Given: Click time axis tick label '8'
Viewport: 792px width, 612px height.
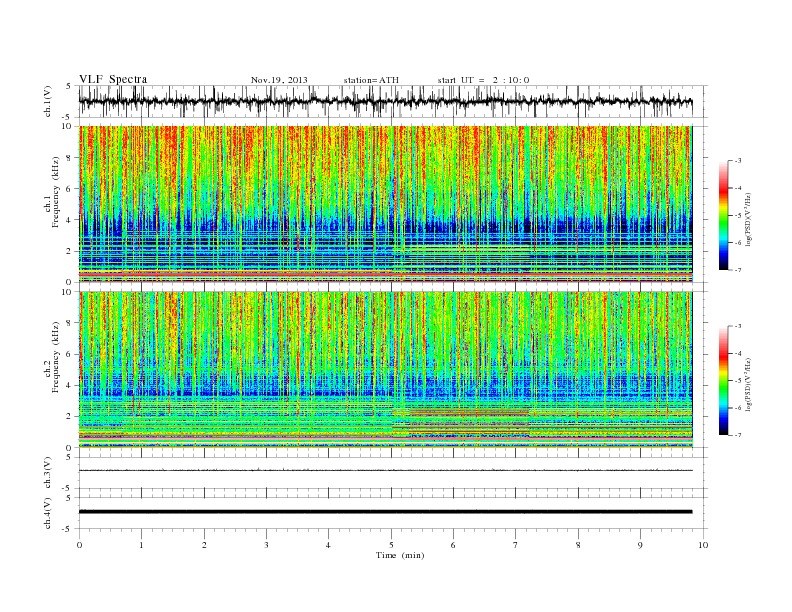Looking at the screenshot, I should point(578,545).
